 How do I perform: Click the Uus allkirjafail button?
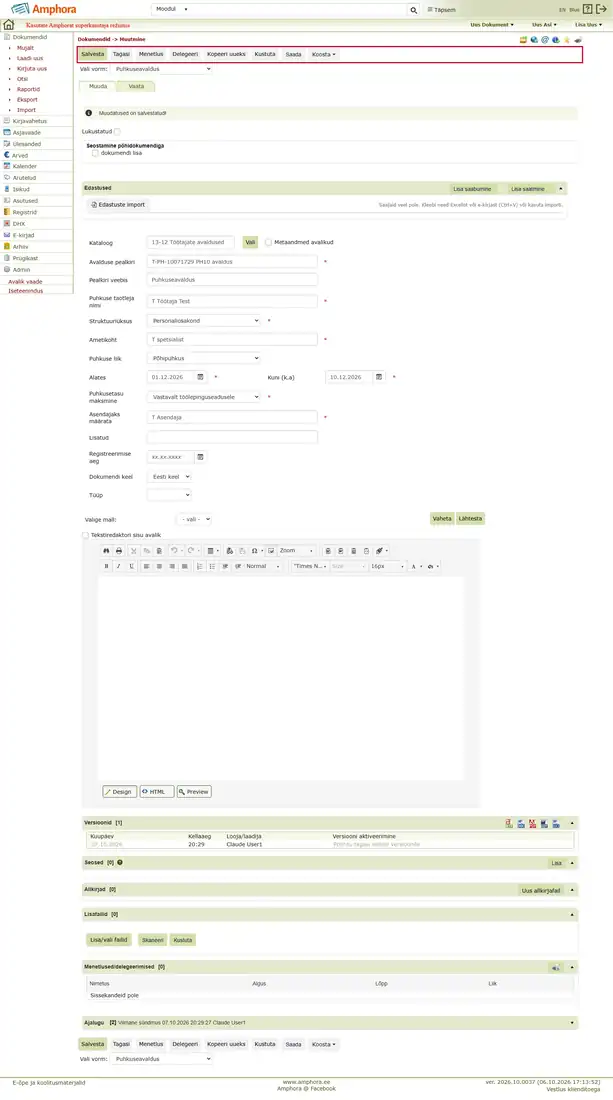(541, 890)
